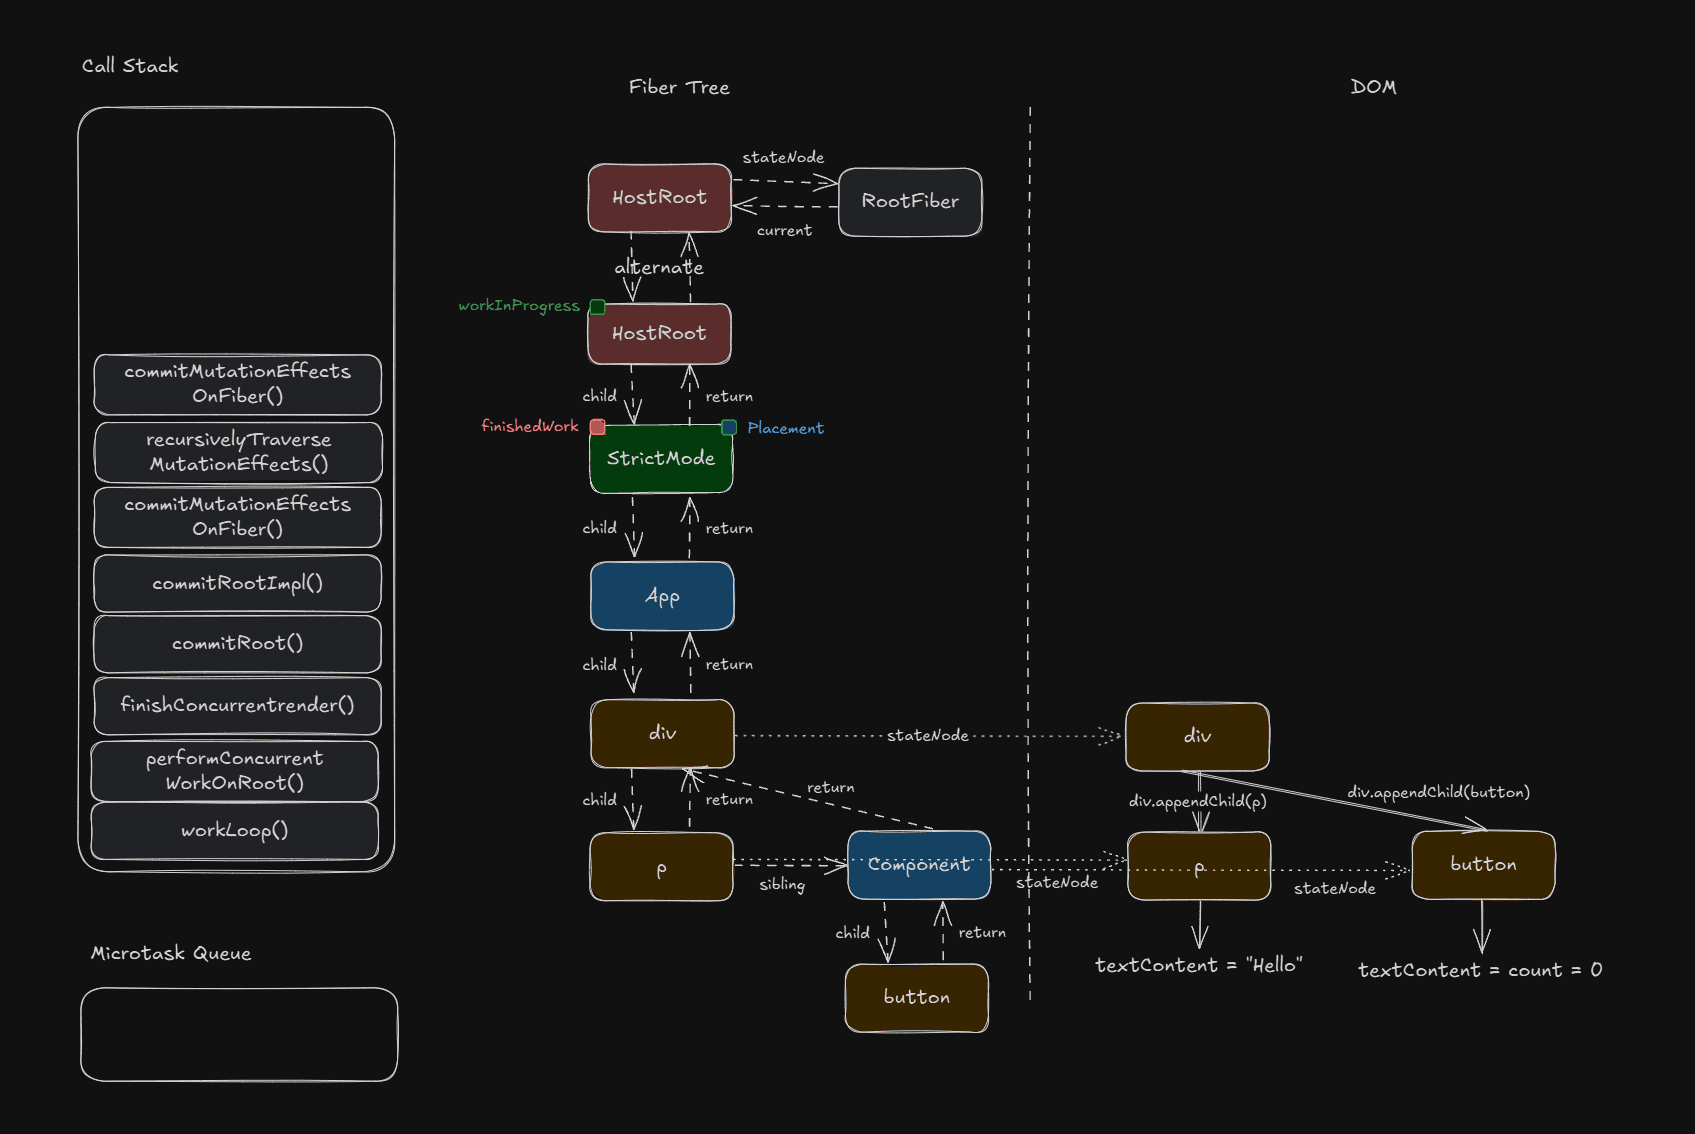Click the Component fiber node
Viewport: 1695px width, 1134px height.
pyautogui.click(x=918, y=865)
